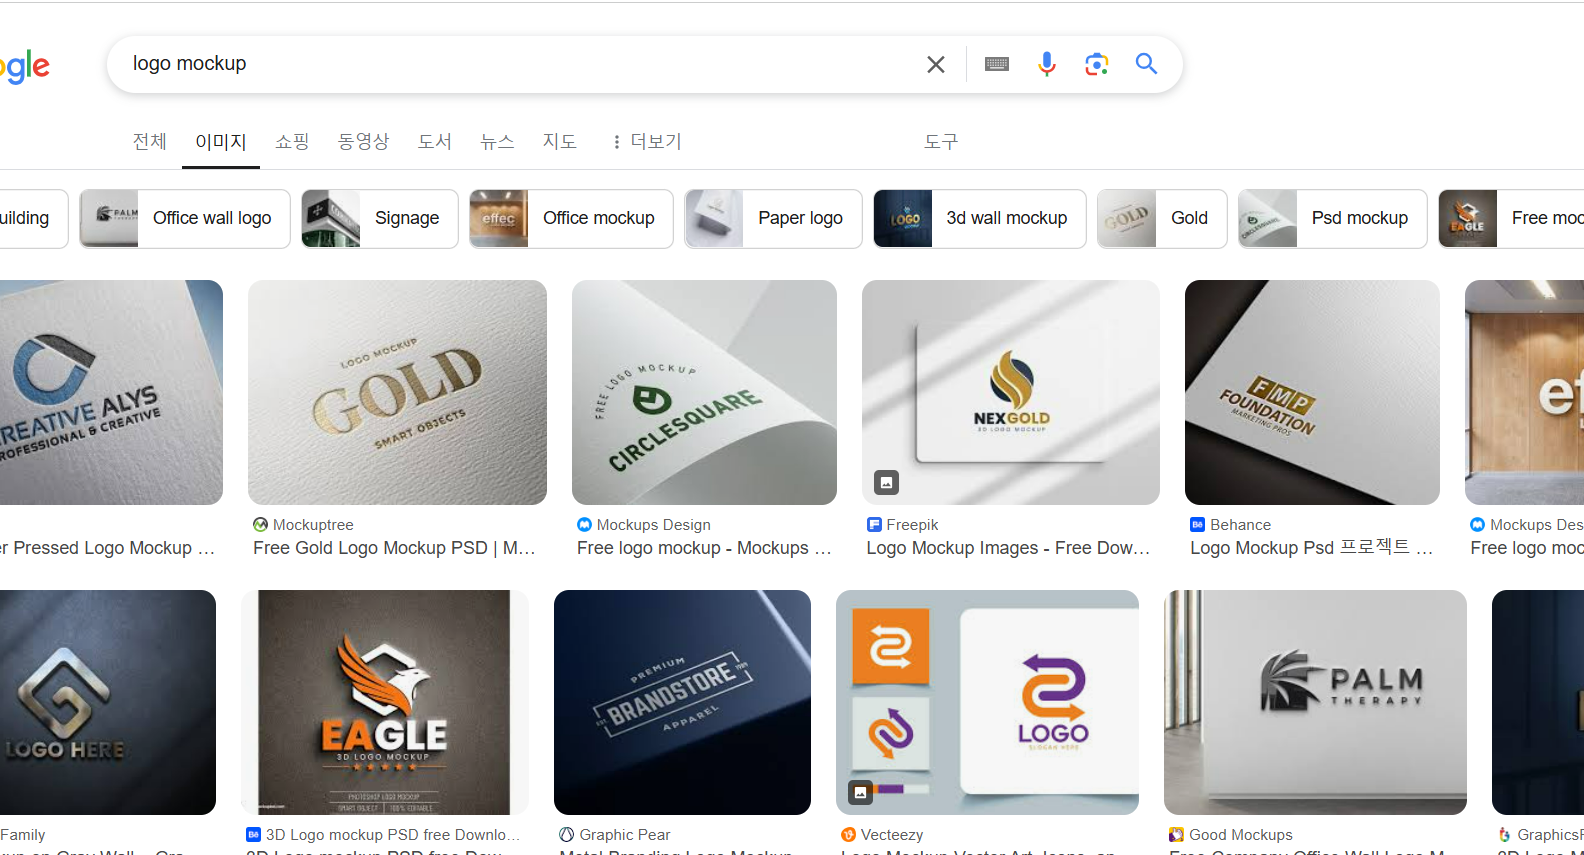Switch to the 쇼핑 tab
This screenshot has height=855, width=1584.
click(292, 141)
